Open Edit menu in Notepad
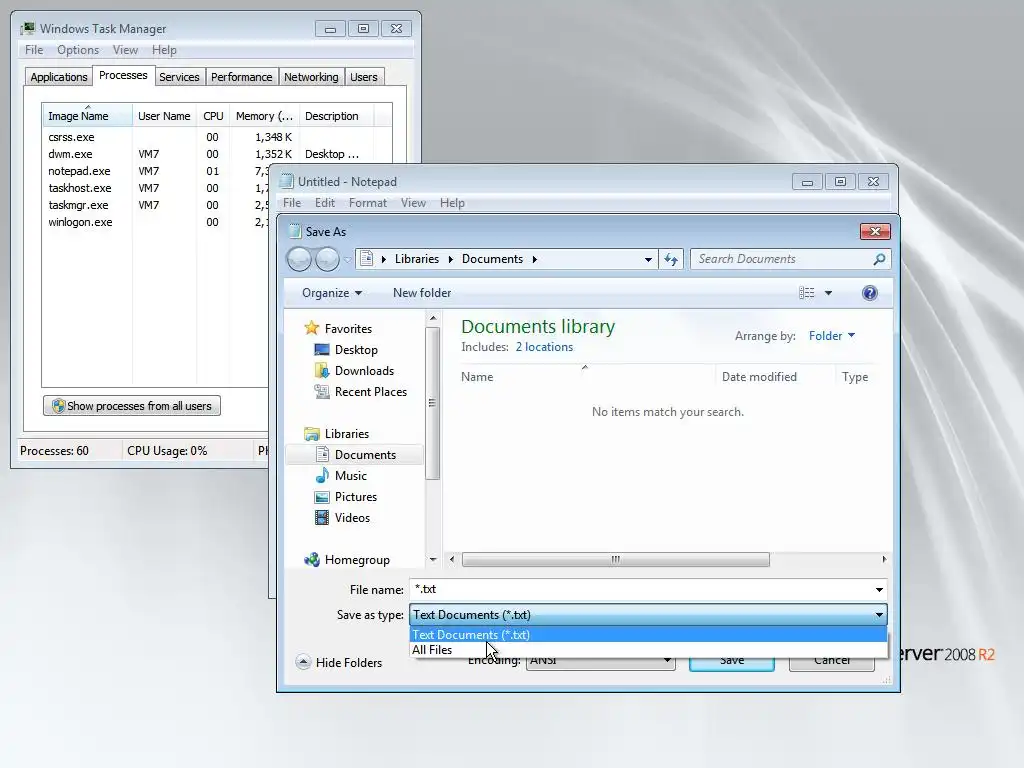The width and height of the screenshot is (1024, 768). 325,203
